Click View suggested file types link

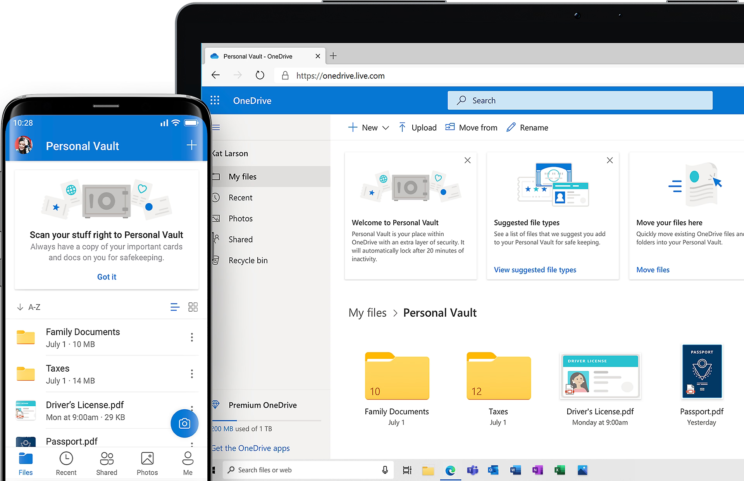pos(535,269)
